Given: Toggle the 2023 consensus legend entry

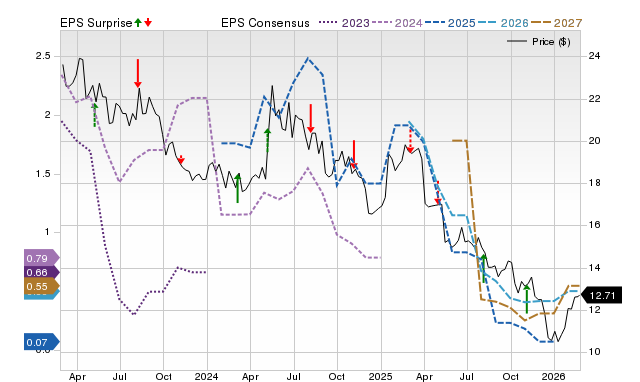Looking at the screenshot, I should [x=344, y=23].
